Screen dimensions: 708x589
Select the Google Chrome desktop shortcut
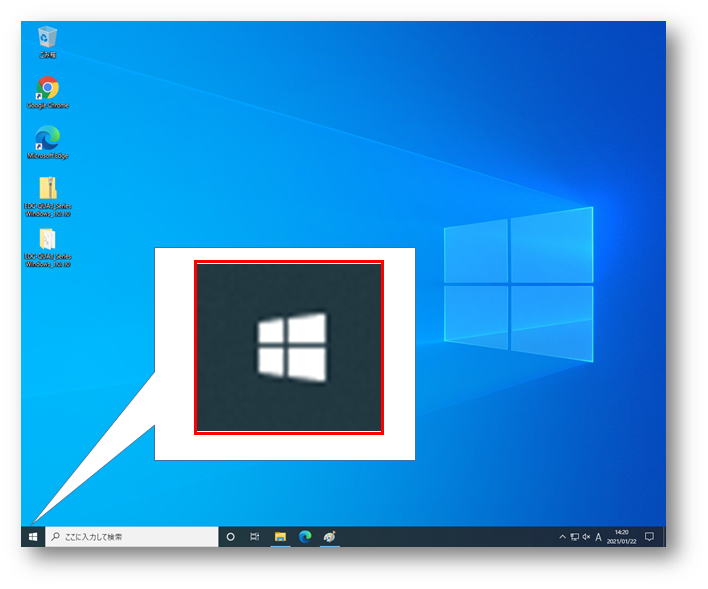47,93
